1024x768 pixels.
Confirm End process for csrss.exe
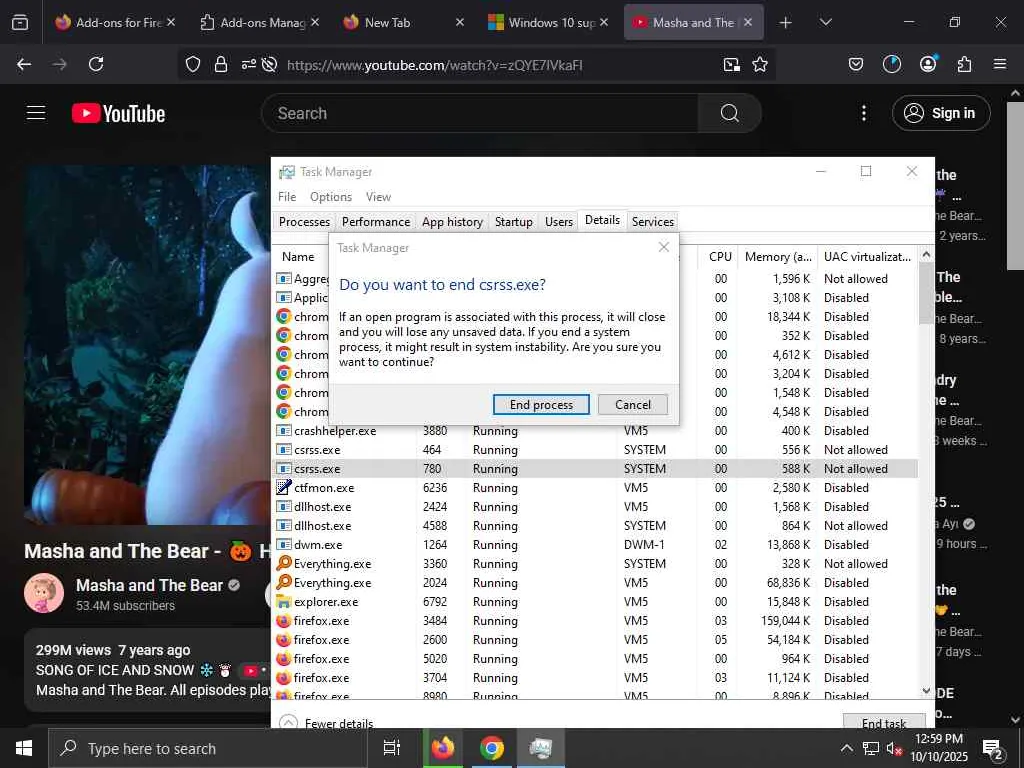click(541, 404)
